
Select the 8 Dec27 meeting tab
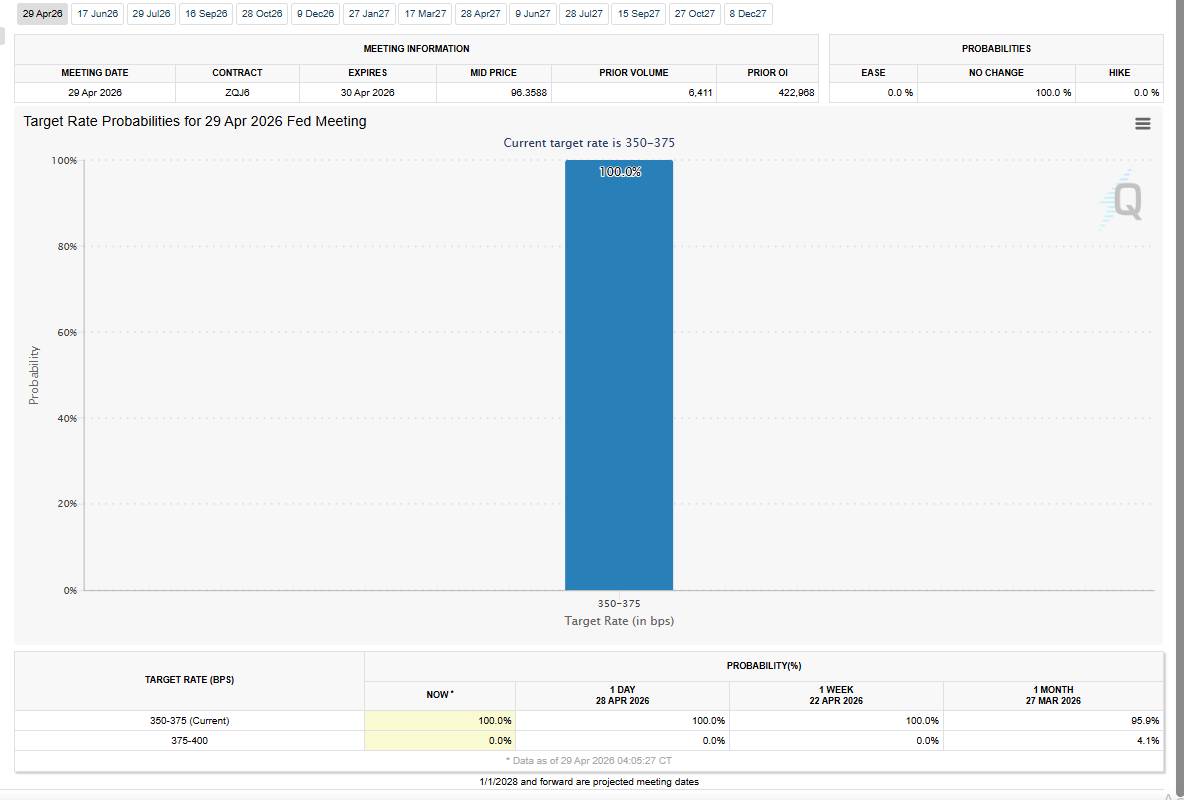pos(748,14)
